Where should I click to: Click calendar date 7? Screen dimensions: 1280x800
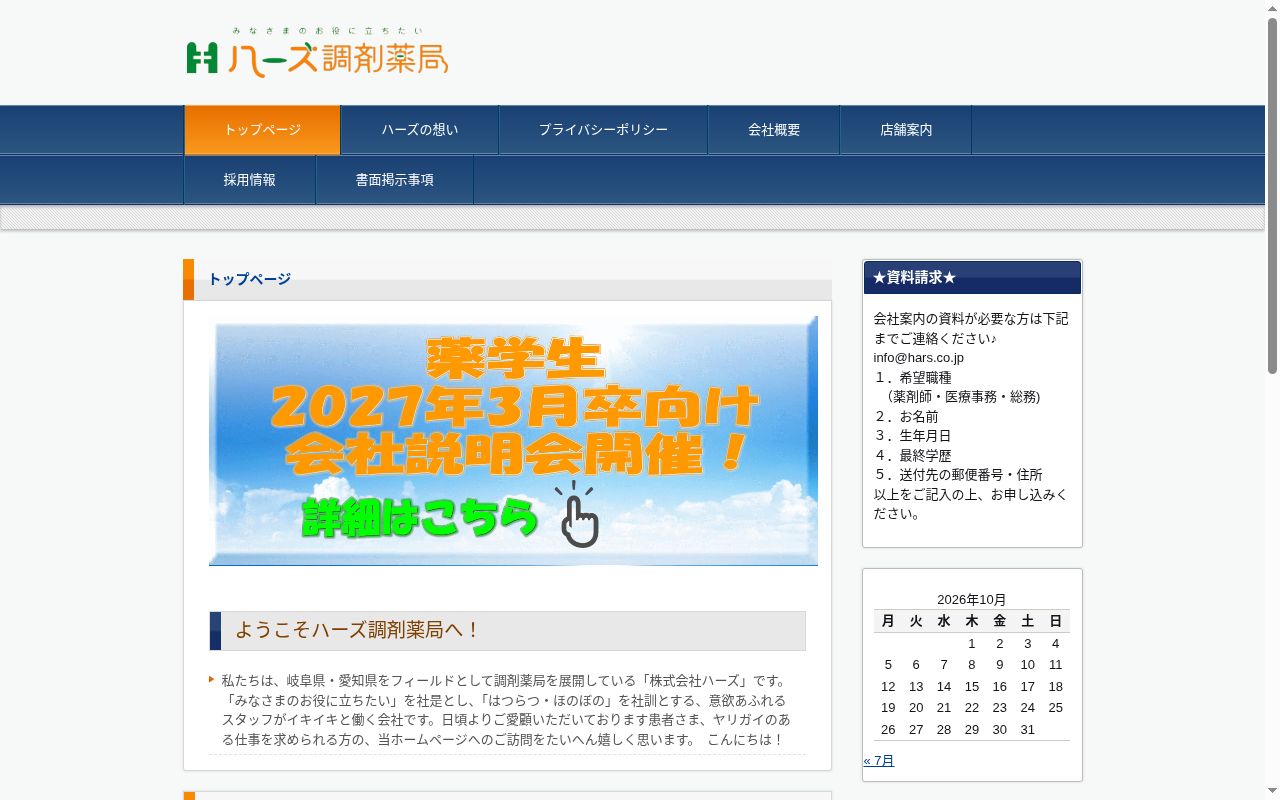[944, 665]
